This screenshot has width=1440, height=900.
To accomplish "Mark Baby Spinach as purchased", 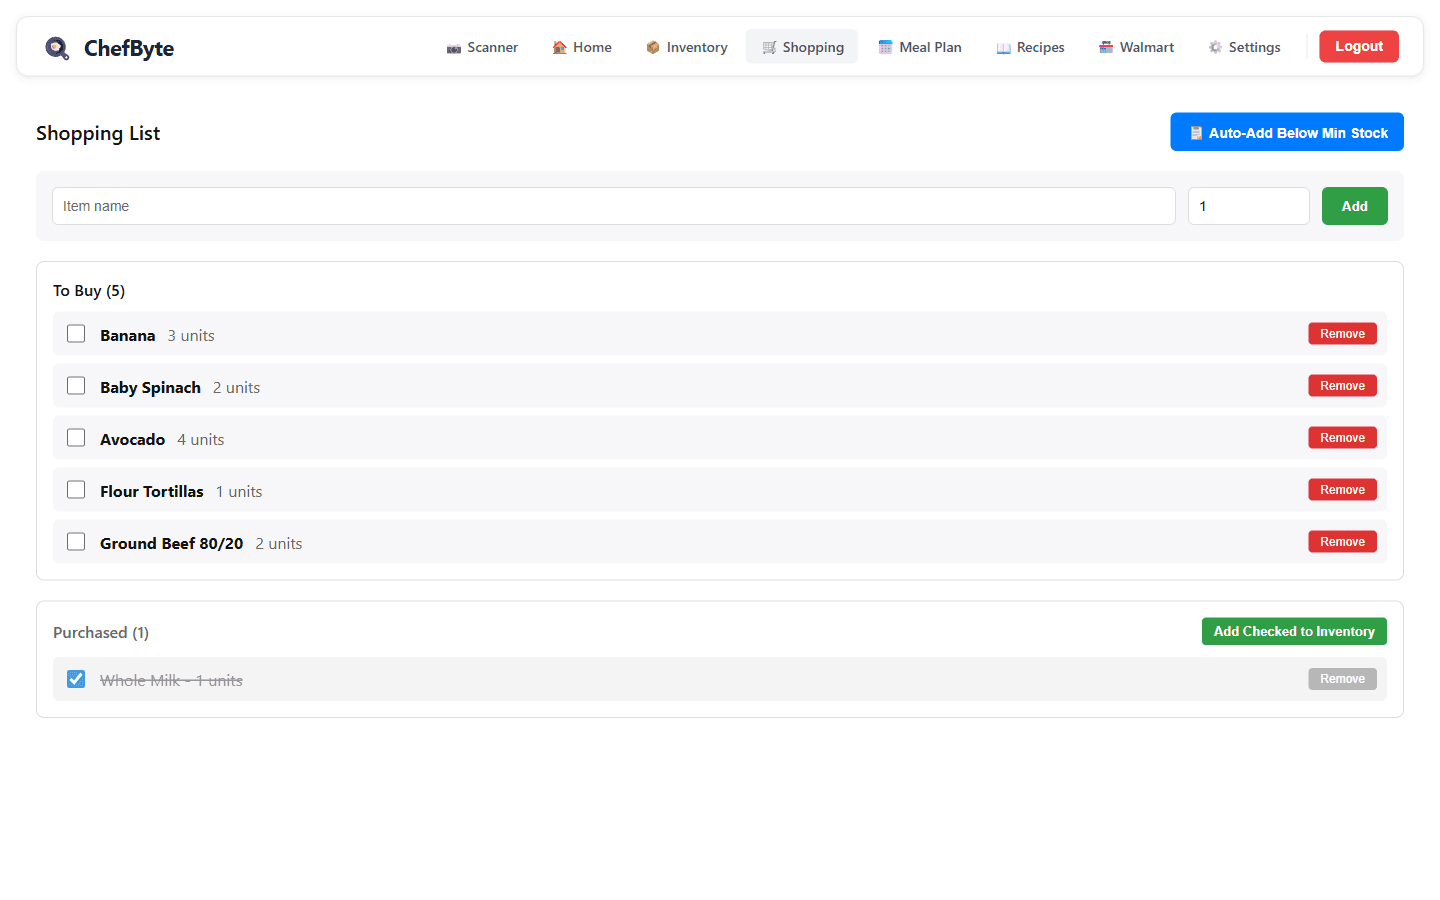I will (x=76, y=386).
